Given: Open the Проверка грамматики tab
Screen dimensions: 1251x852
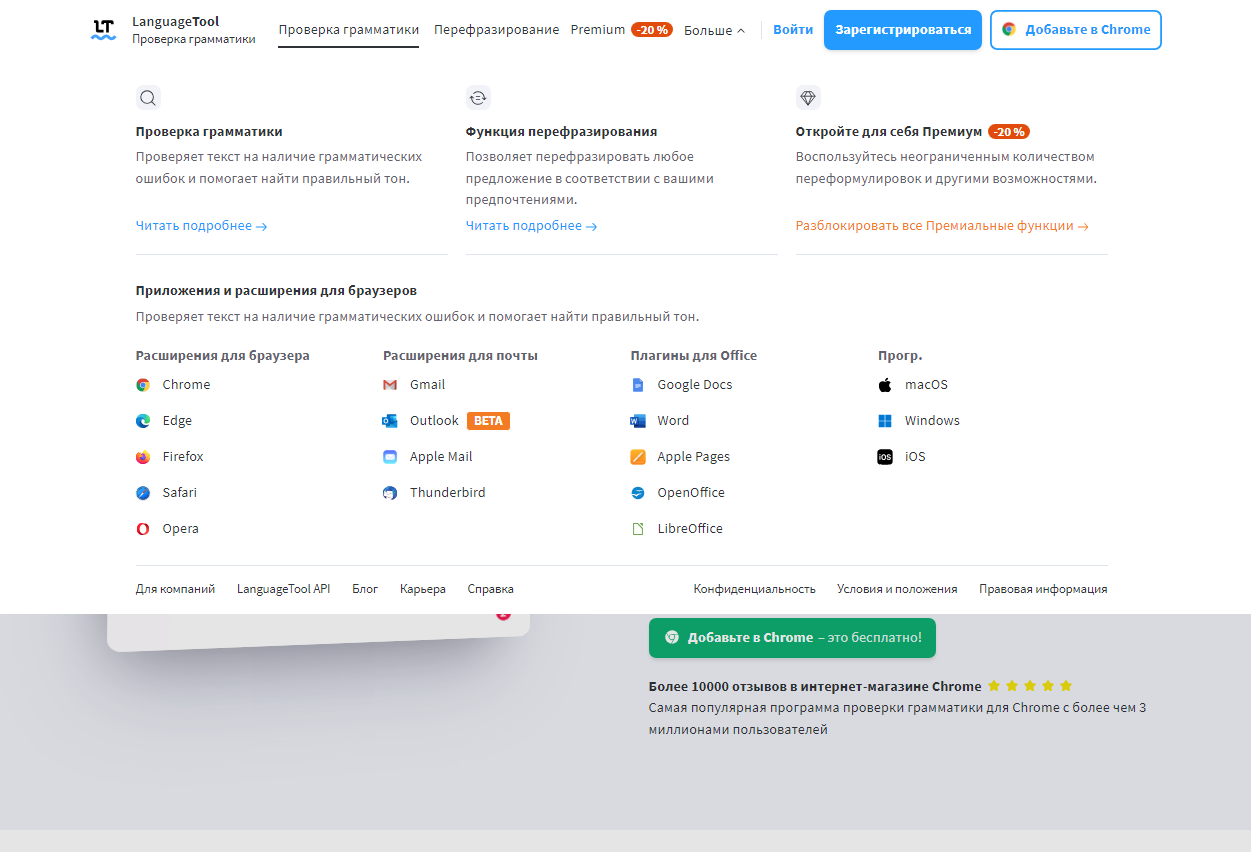Looking at the screenshot, I should tap(349, 30).
